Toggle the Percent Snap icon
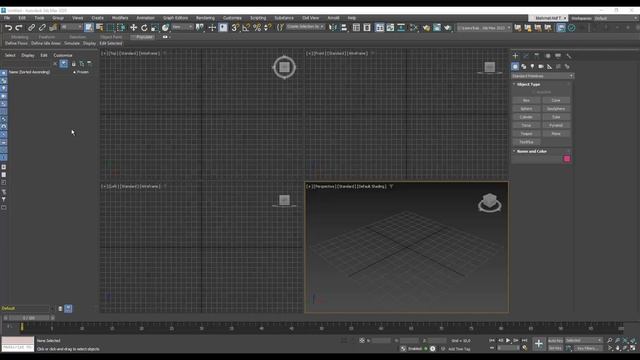Image resolution: width=640 pixels, height=360 pixels. click(257, 28)
